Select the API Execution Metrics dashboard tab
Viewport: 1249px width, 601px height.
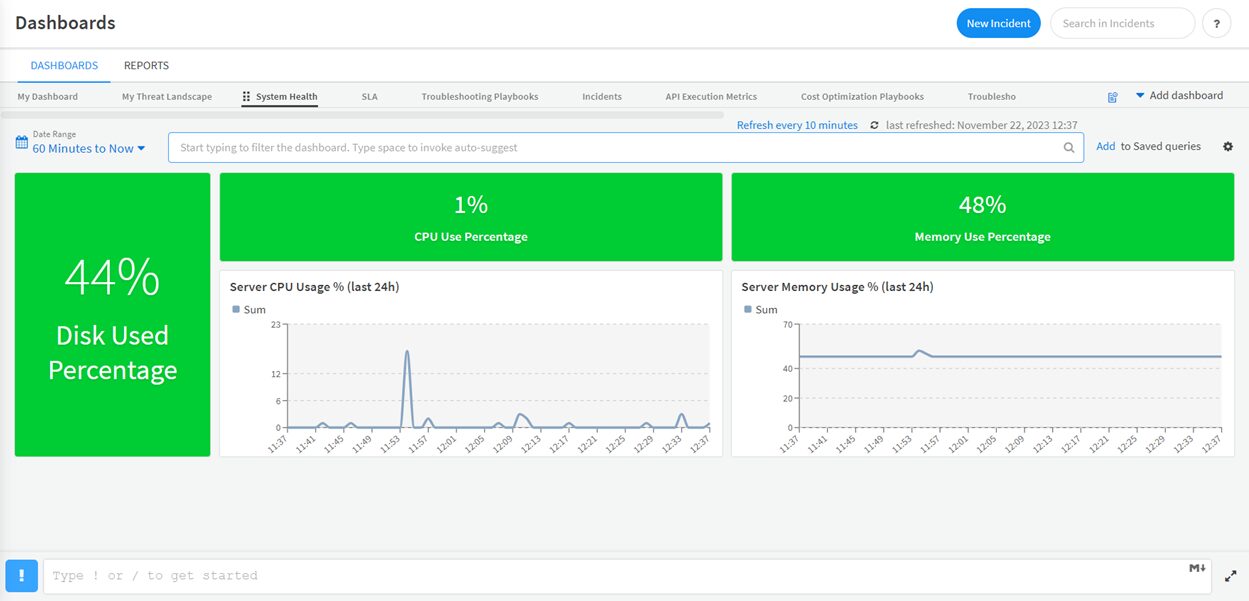coord(711,97)
